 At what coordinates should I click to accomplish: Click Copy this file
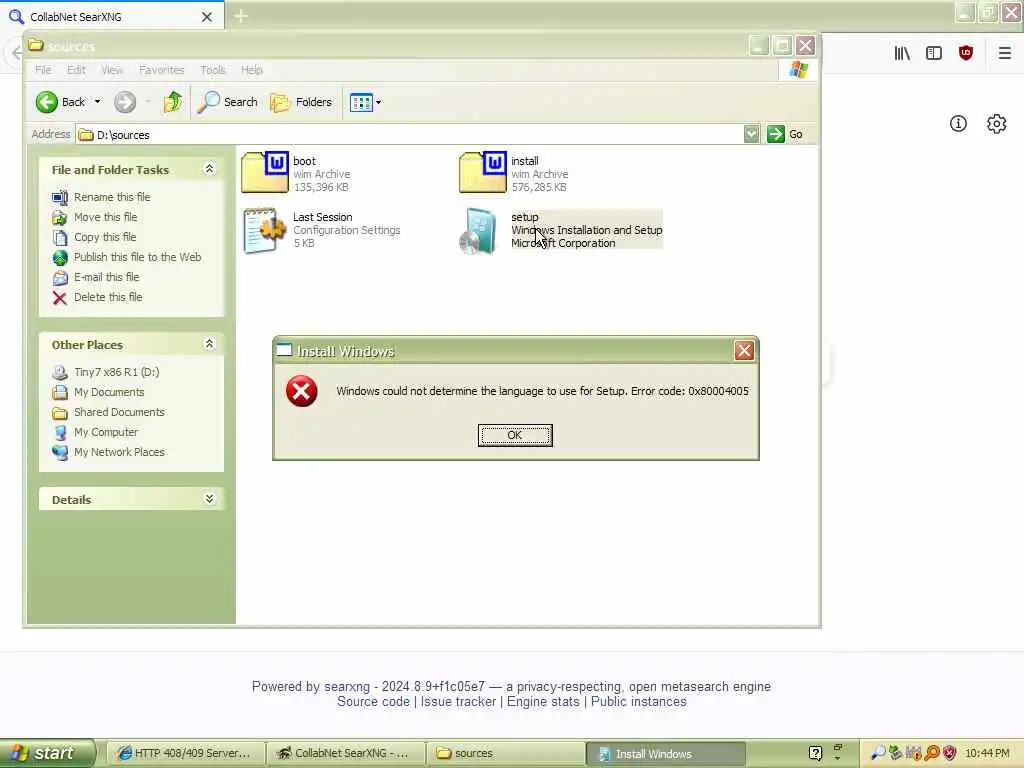coord(104,237)
